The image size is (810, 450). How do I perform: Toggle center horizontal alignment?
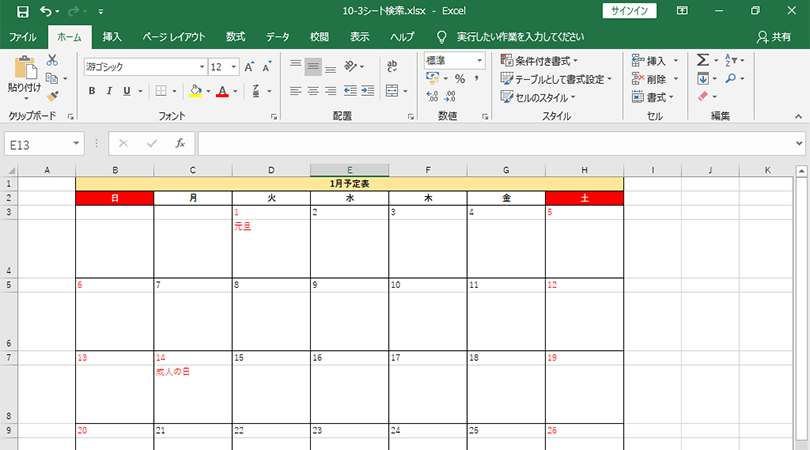[313, 91]
